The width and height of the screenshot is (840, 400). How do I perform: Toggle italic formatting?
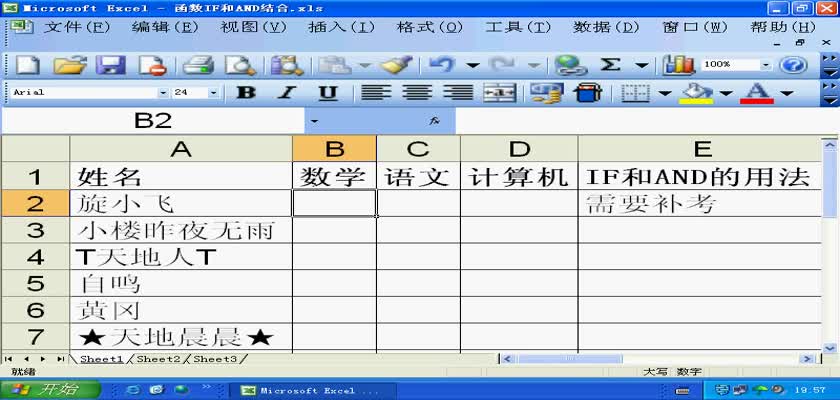tap(287, 93)
